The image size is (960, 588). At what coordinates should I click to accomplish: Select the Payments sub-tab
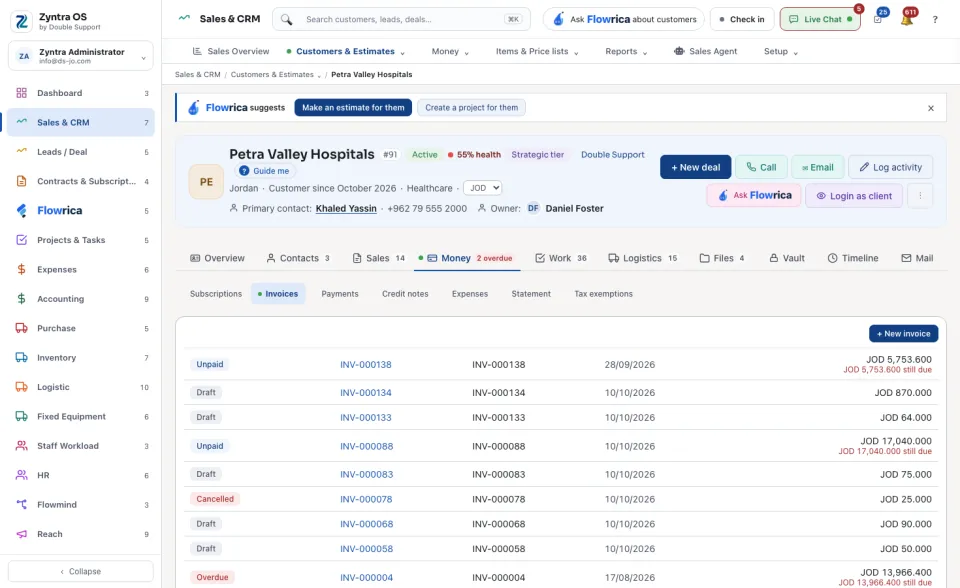click(x=340, y=294)
